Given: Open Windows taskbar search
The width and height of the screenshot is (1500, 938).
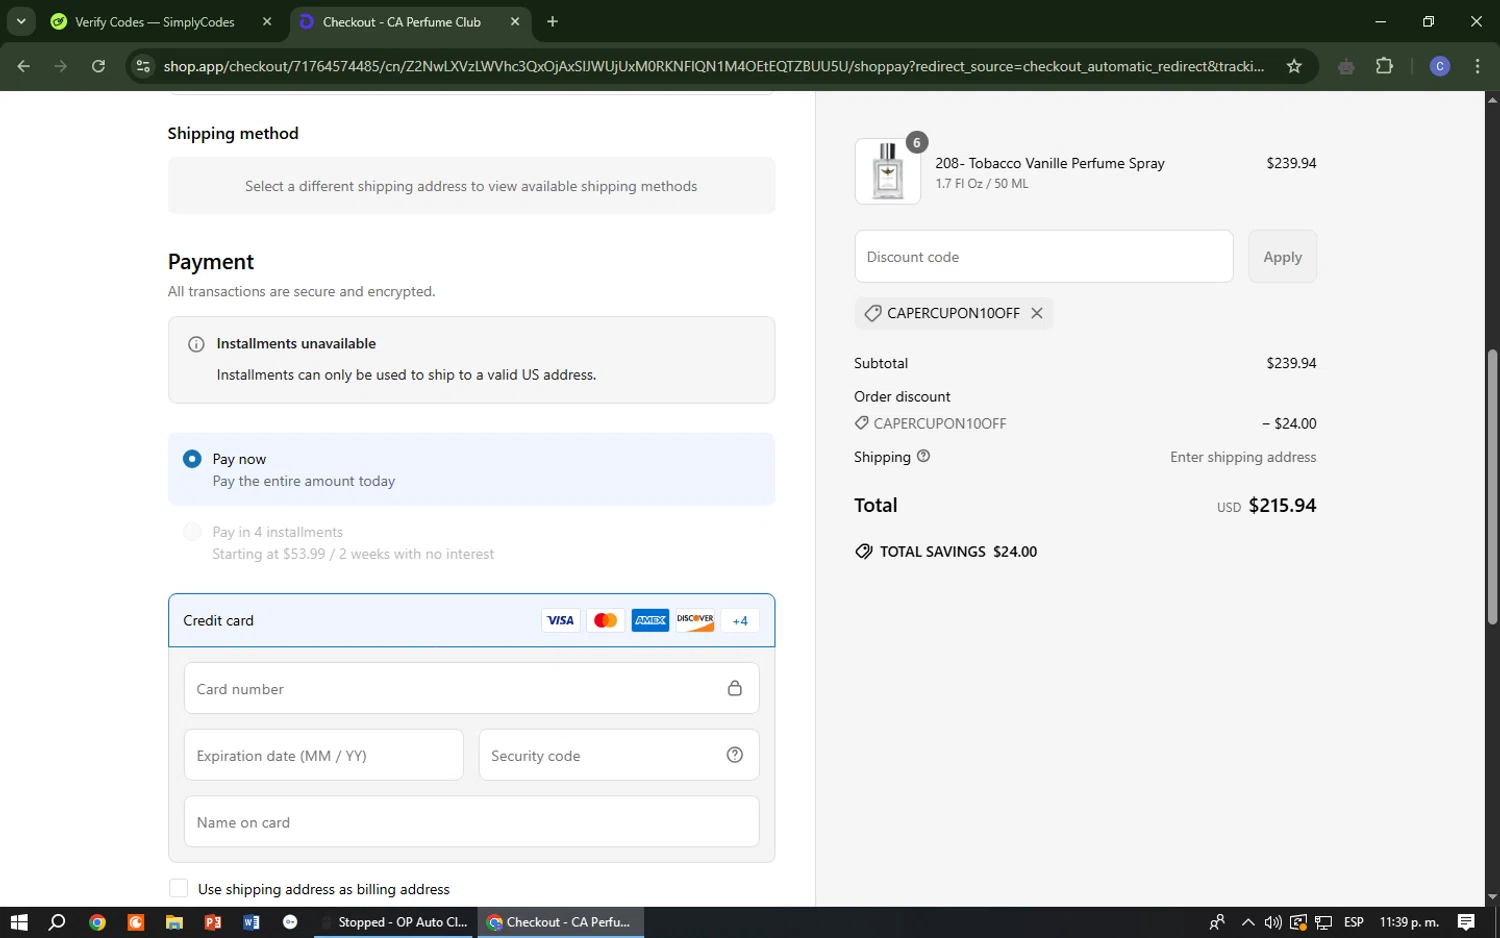Looking at the screenshot, I should [57, 922].
